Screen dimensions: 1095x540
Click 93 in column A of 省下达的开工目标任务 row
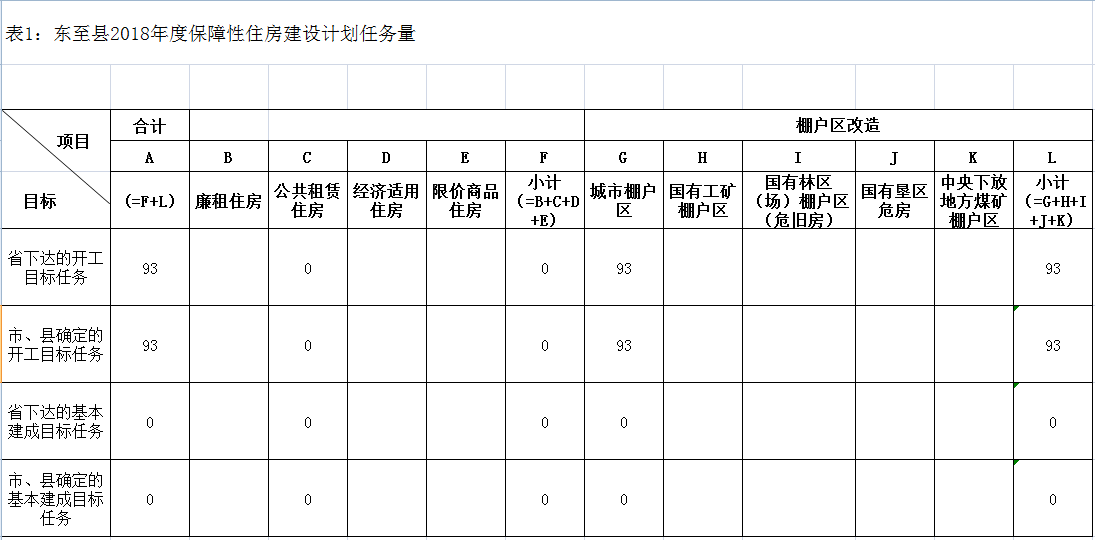click(149, 268)
